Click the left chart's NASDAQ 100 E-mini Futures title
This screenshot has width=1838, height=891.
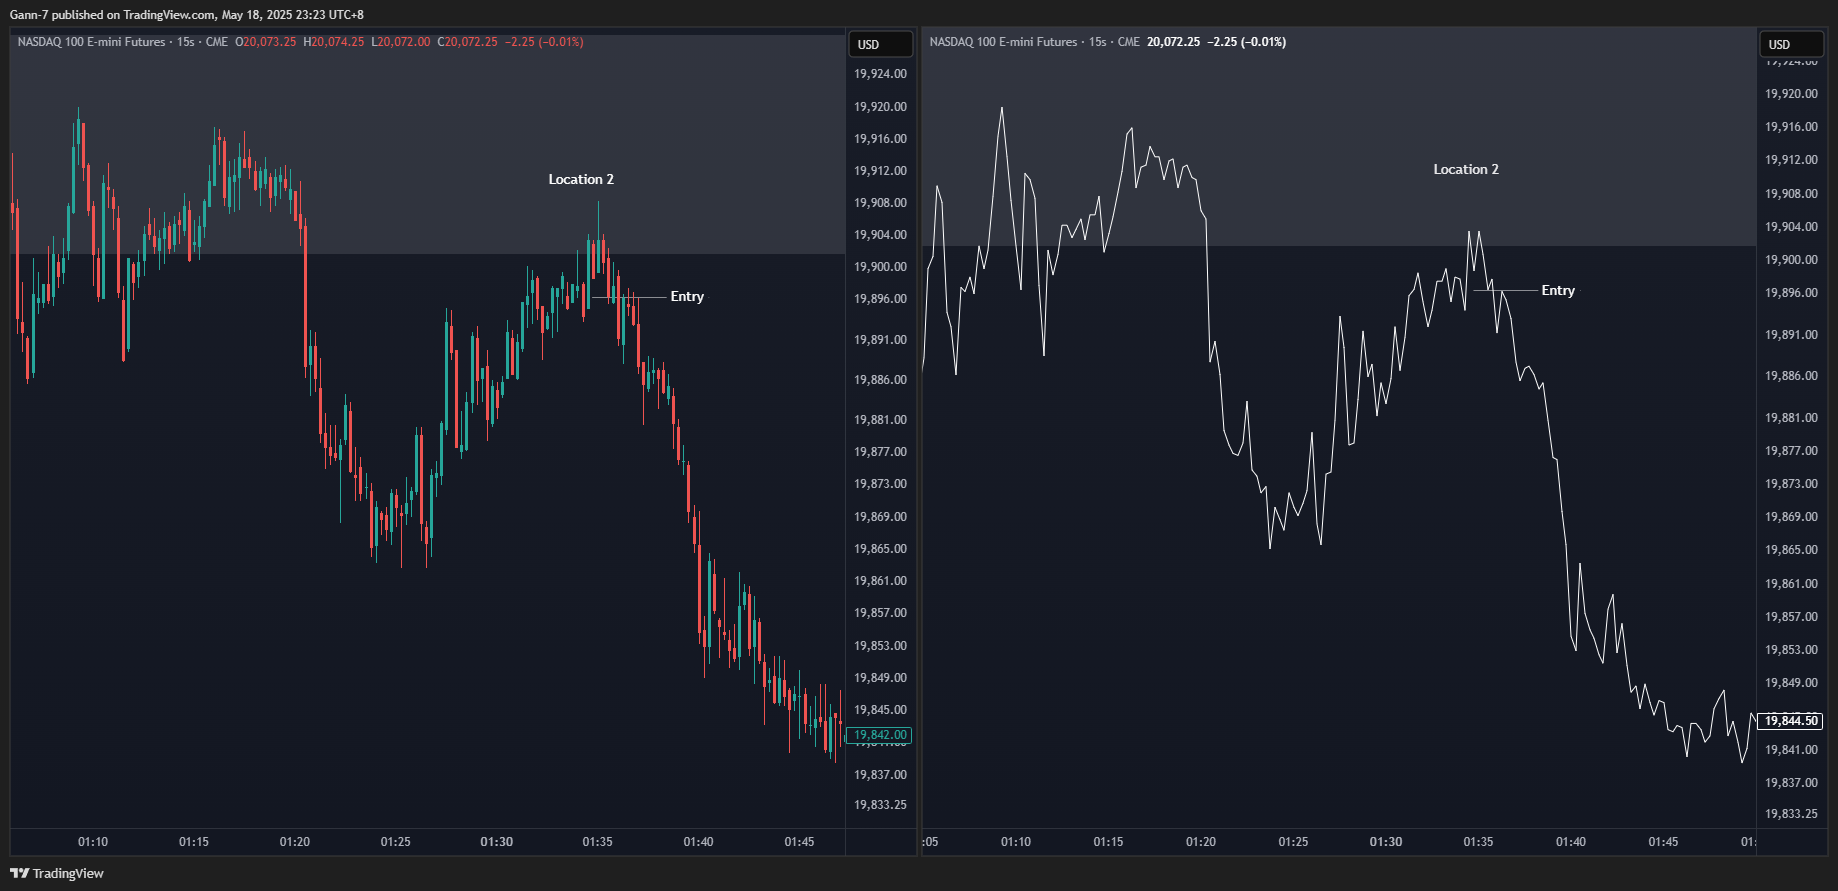(x=91, y=42)
